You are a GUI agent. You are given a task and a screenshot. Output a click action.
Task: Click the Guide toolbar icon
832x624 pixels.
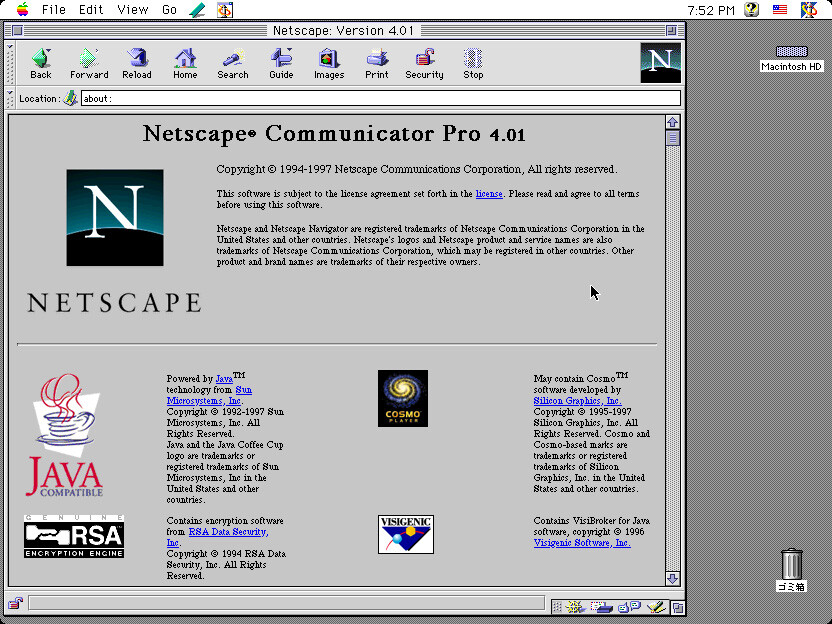281,63
